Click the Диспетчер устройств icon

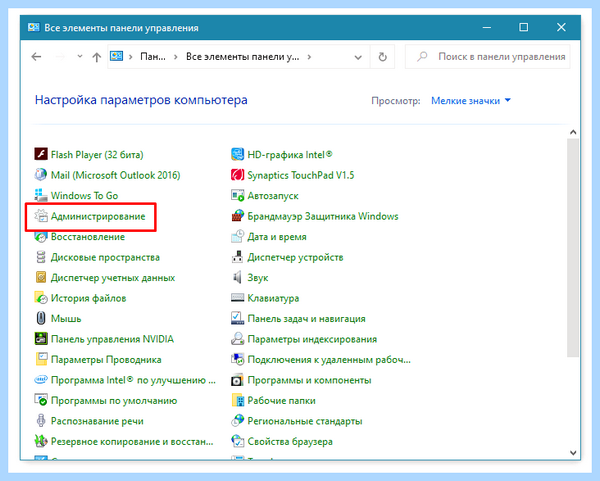[238, 257]
